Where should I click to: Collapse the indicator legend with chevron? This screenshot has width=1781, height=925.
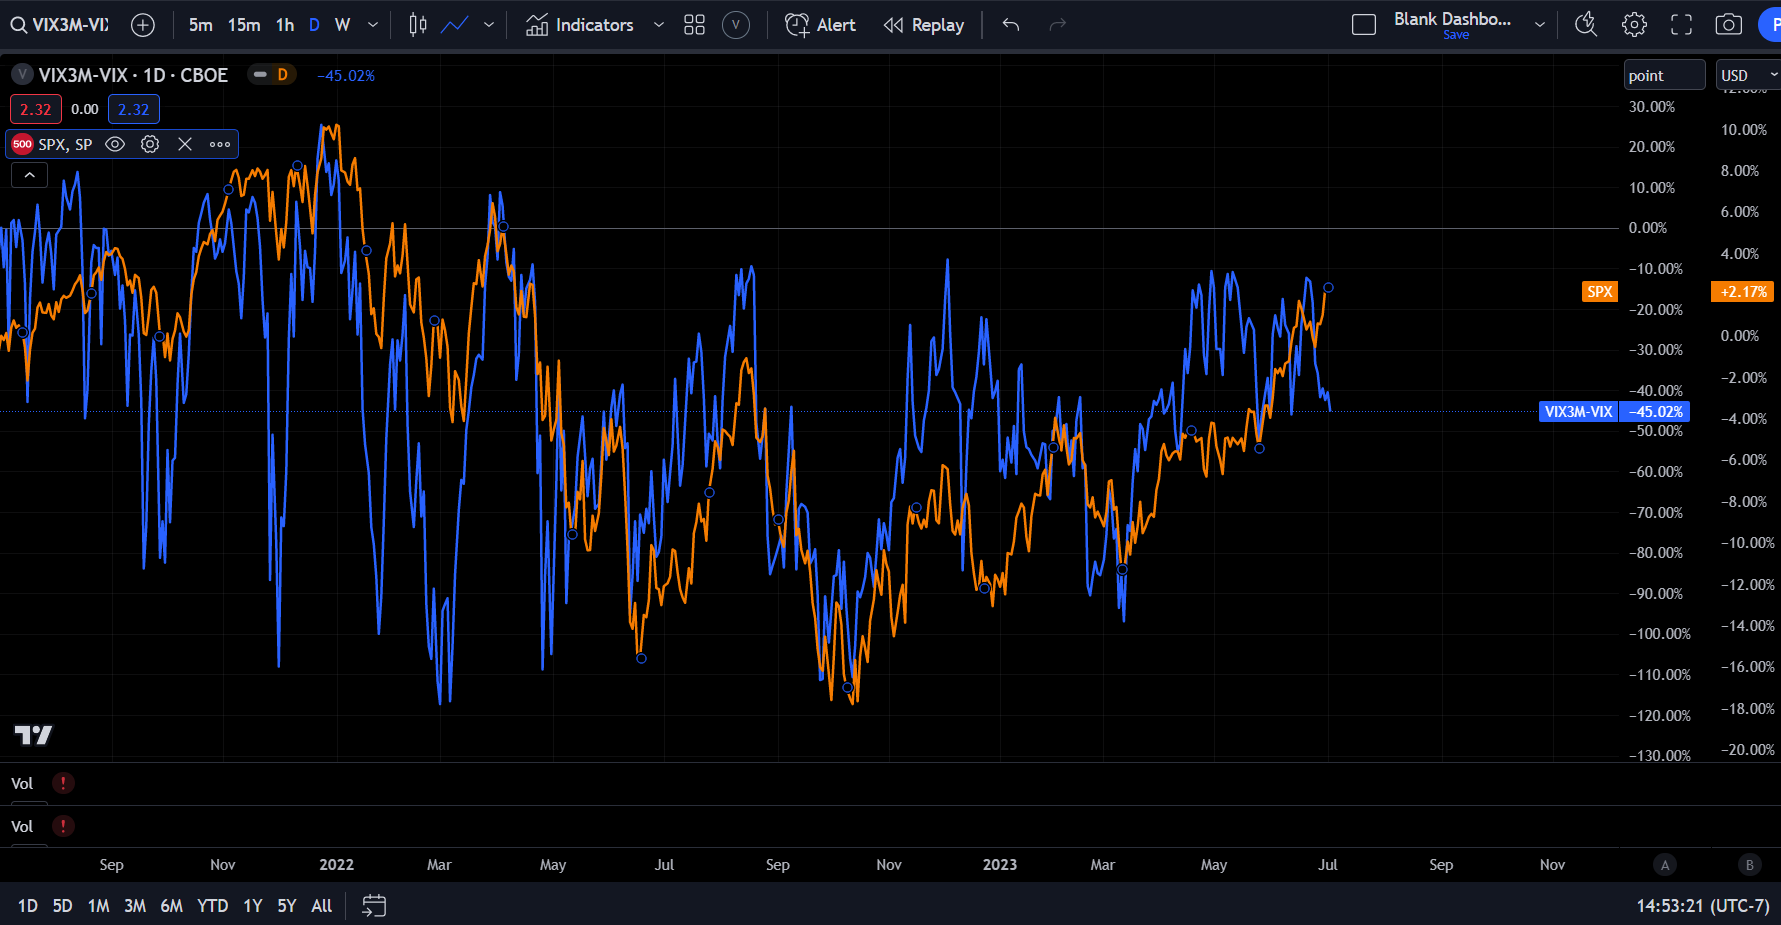(30, 175)
